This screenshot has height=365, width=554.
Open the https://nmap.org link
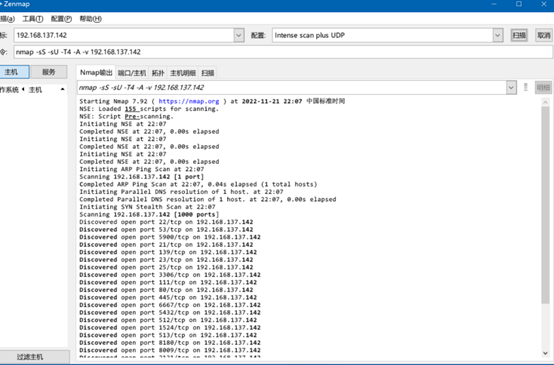pos(189,101)
